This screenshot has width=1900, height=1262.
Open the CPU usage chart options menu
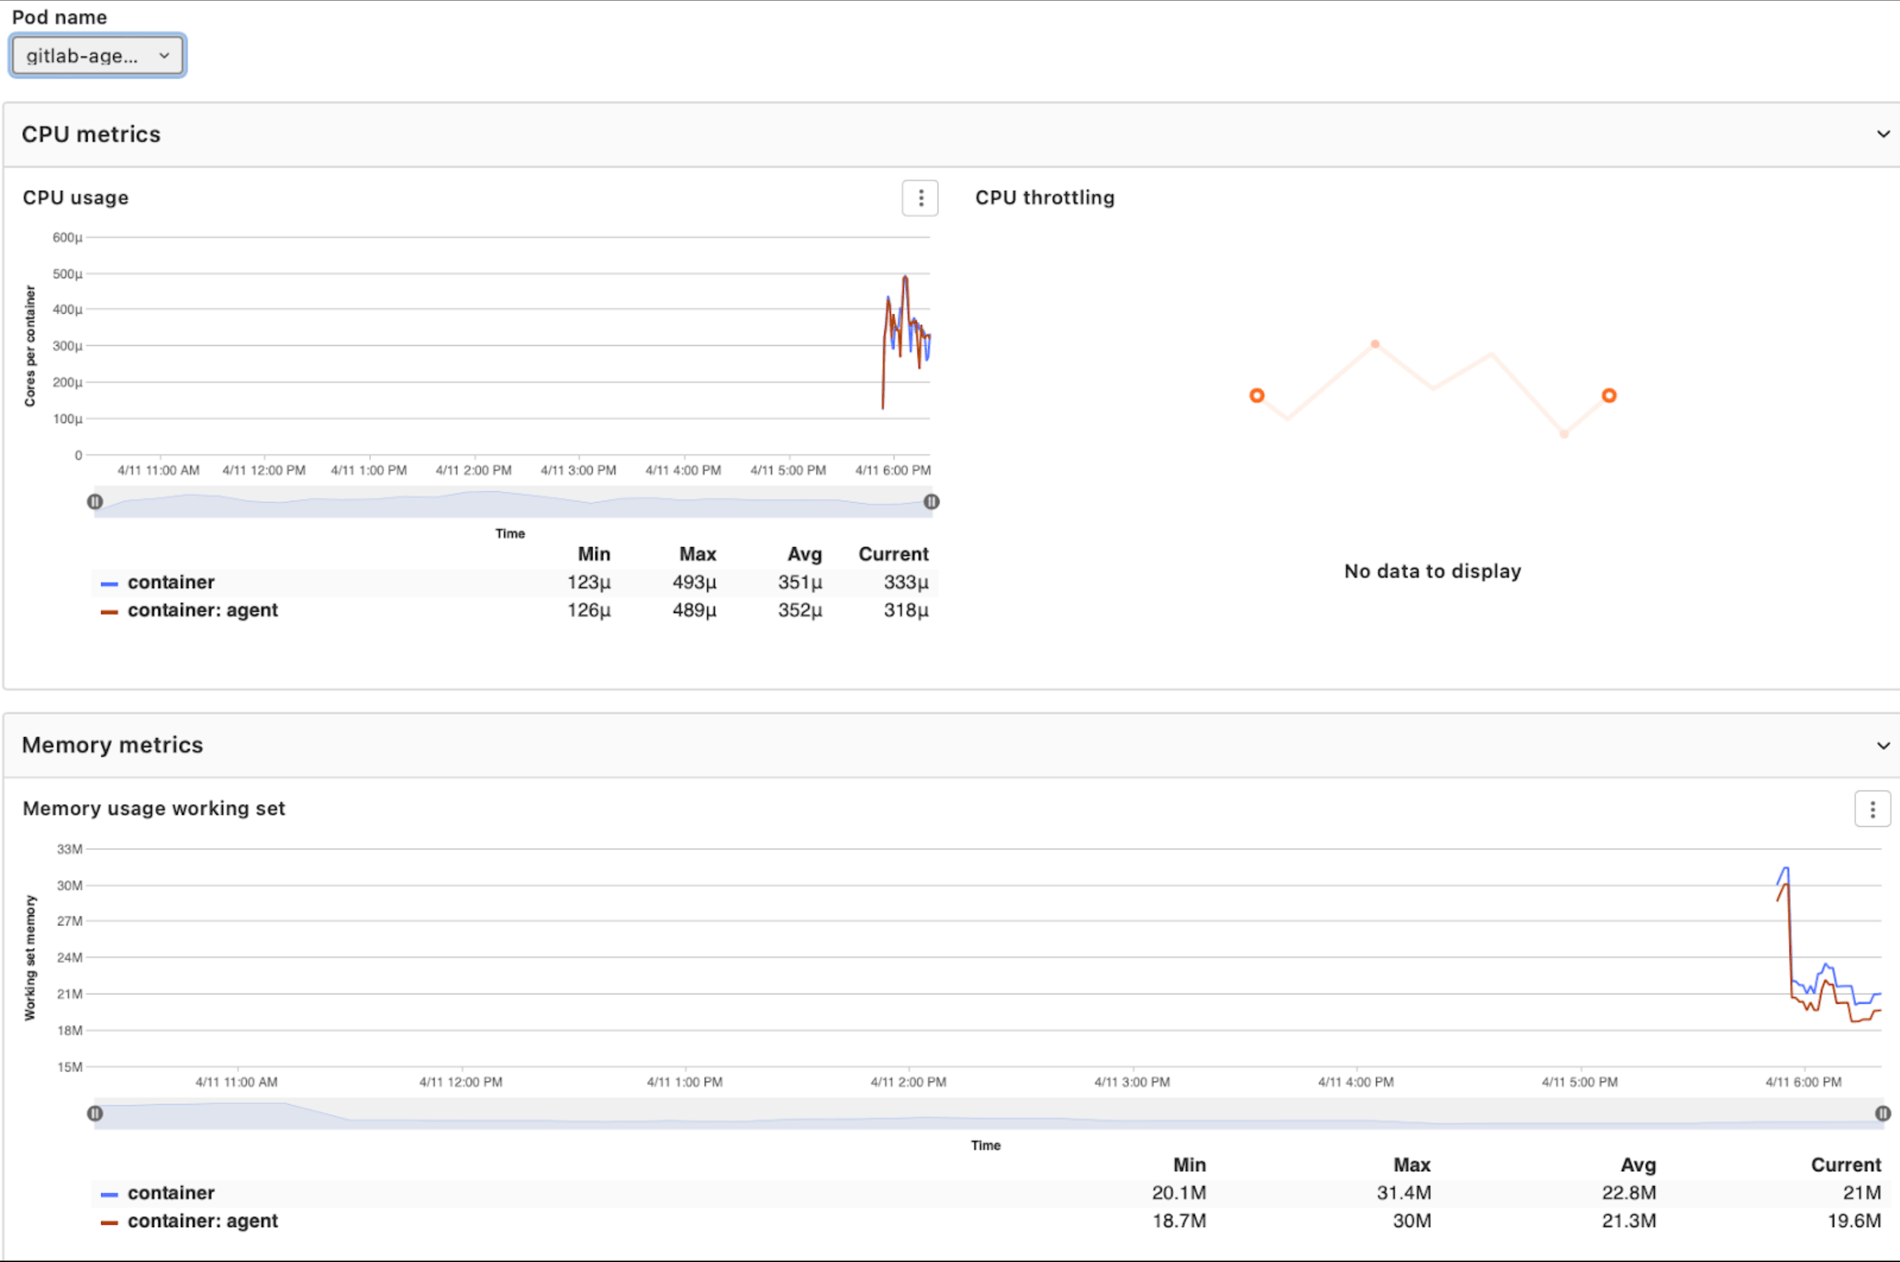point(920,198)
